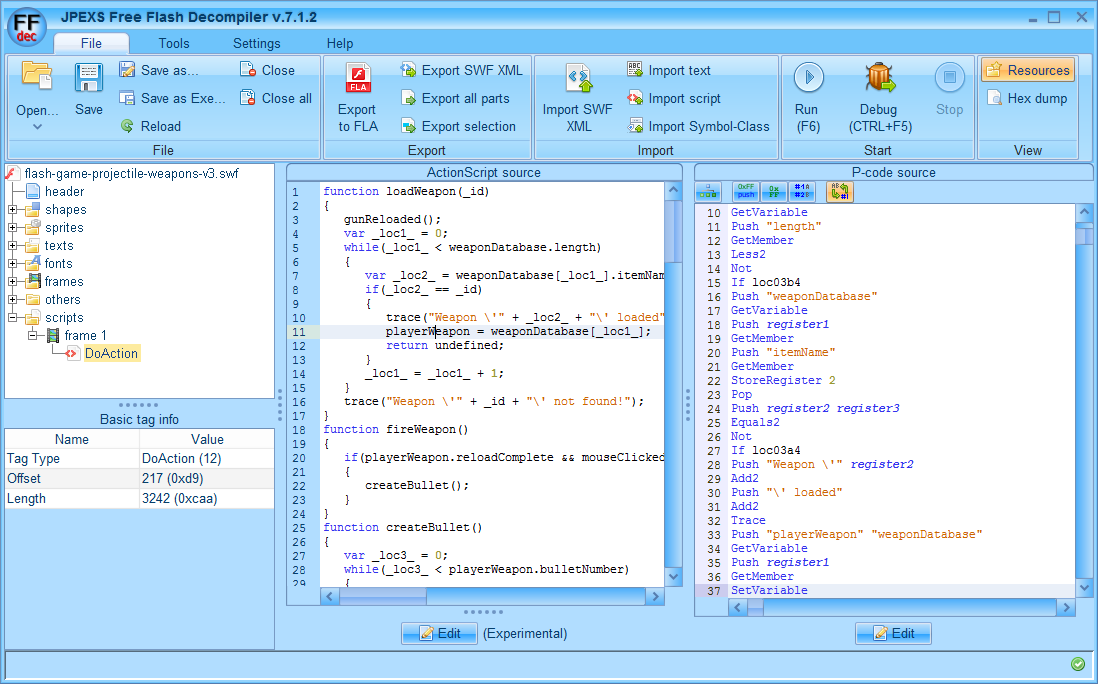Click the 0xFF hex-only icon
The height and width of the screenshot is (684, 1098).
774,191
